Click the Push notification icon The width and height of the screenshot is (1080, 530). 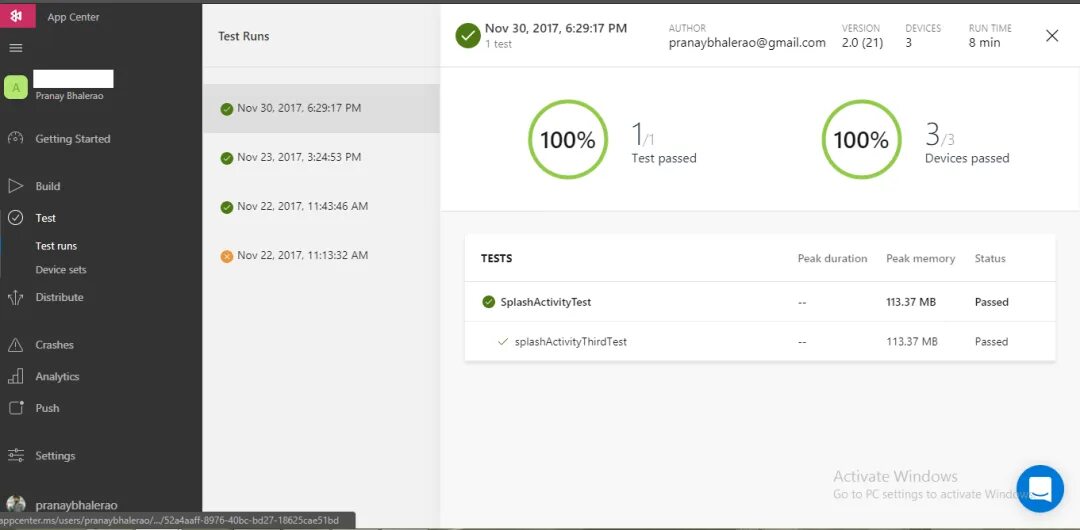coord(15,408)
